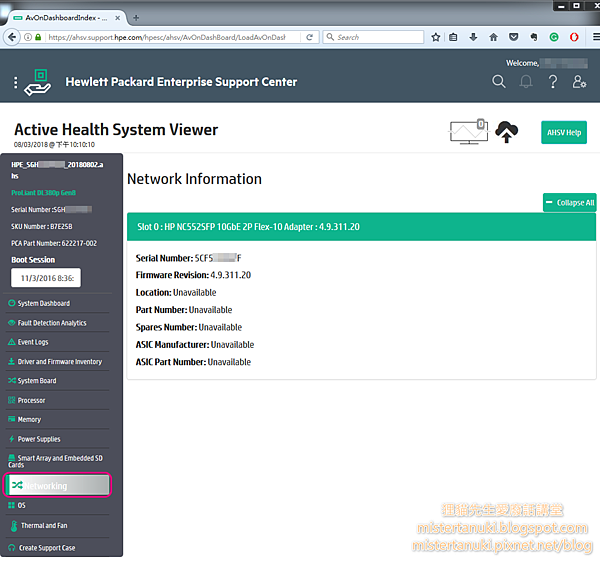Open the notifications bell icon
Viewport: 600px width, 561px height.
[x=526, y=82]
